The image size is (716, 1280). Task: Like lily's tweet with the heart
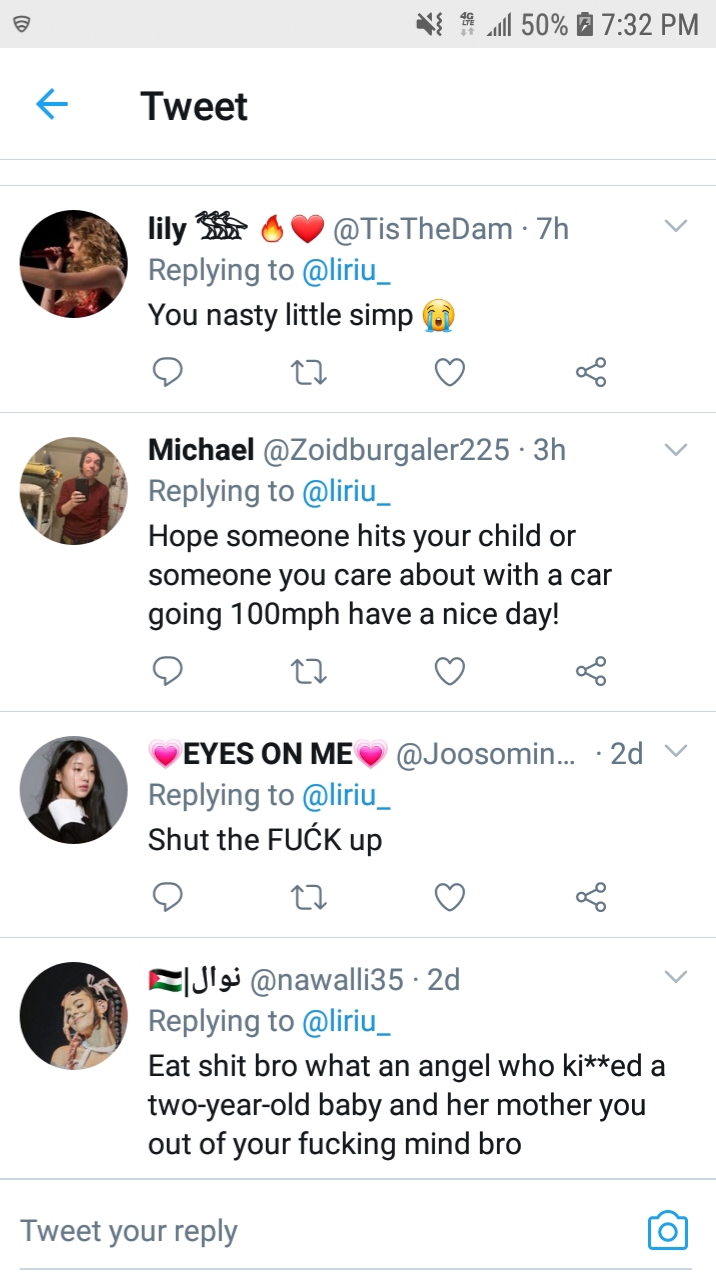click(x=450, y=373)
